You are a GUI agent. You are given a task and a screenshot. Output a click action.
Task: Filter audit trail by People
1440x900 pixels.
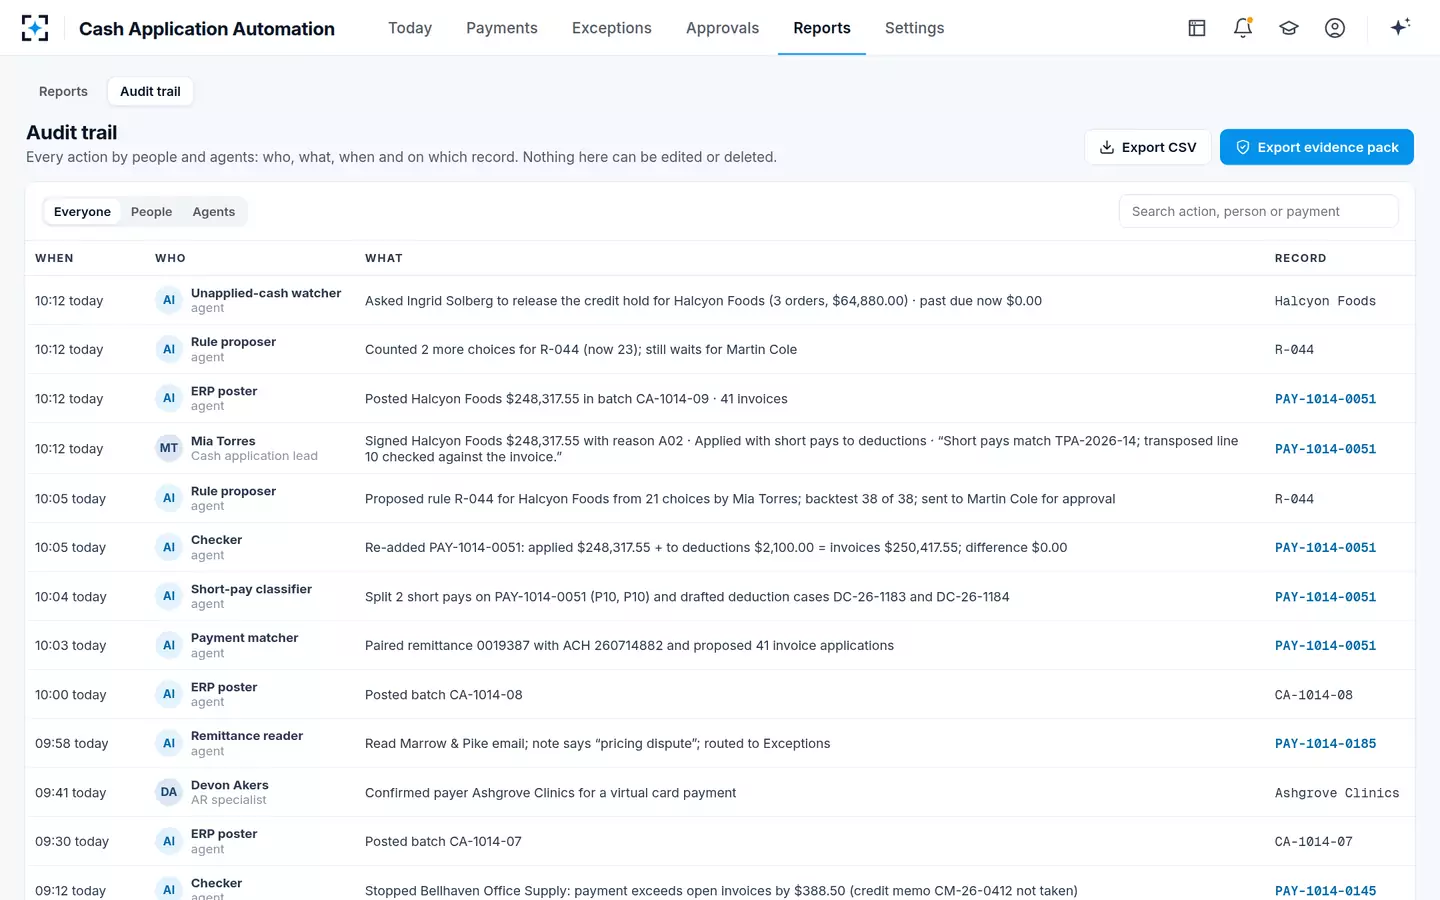[x=151, y=212]
